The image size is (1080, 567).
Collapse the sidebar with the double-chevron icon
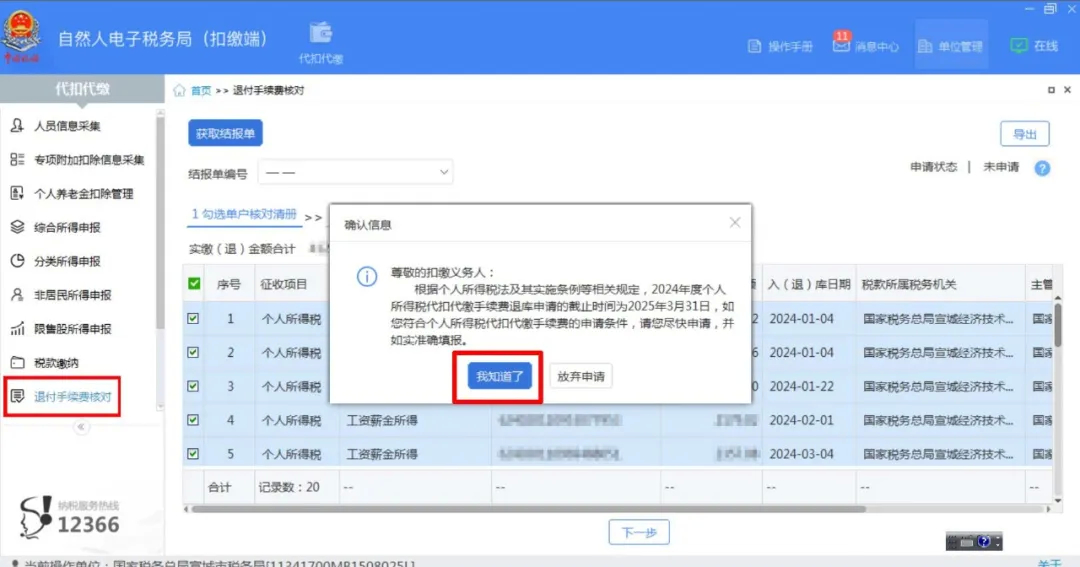tap(81, 427)
